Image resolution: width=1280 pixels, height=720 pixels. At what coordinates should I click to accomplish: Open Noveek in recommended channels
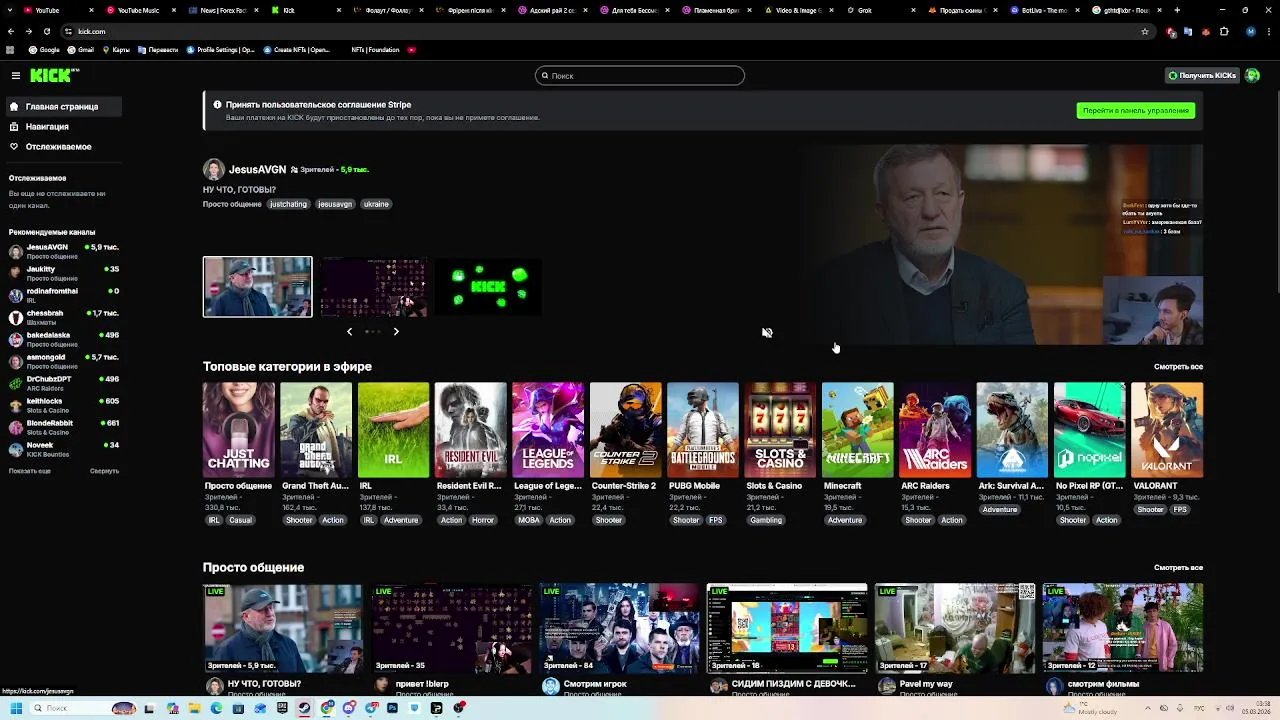click(x=63, y=449)
